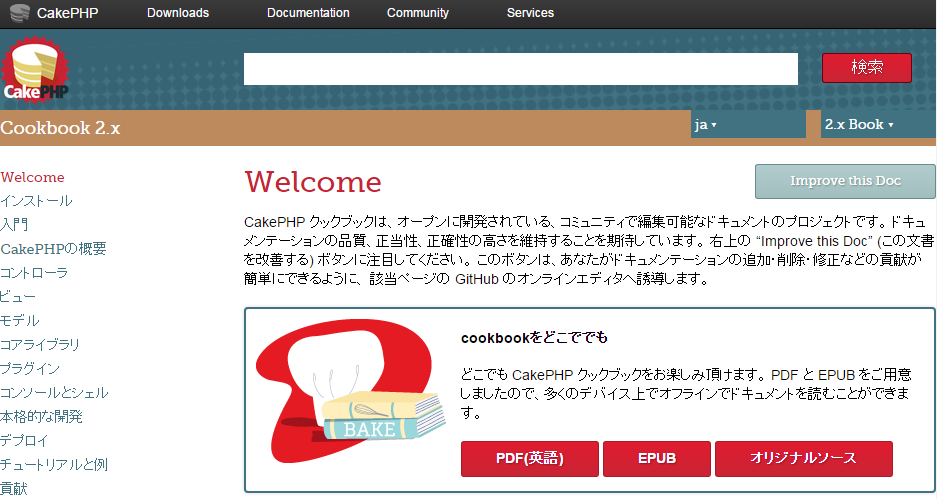This screenshot has height=499, width=937.
Task: Focus the search input field
Action: (x=520, y=69)
